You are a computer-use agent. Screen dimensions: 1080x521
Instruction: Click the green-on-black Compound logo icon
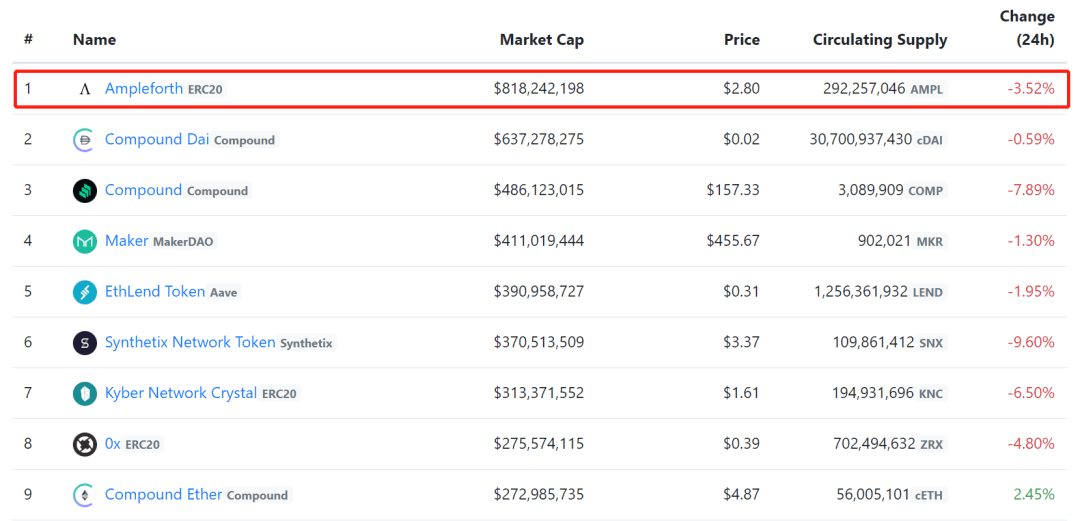pyautogui.click(x=85, y=191)
